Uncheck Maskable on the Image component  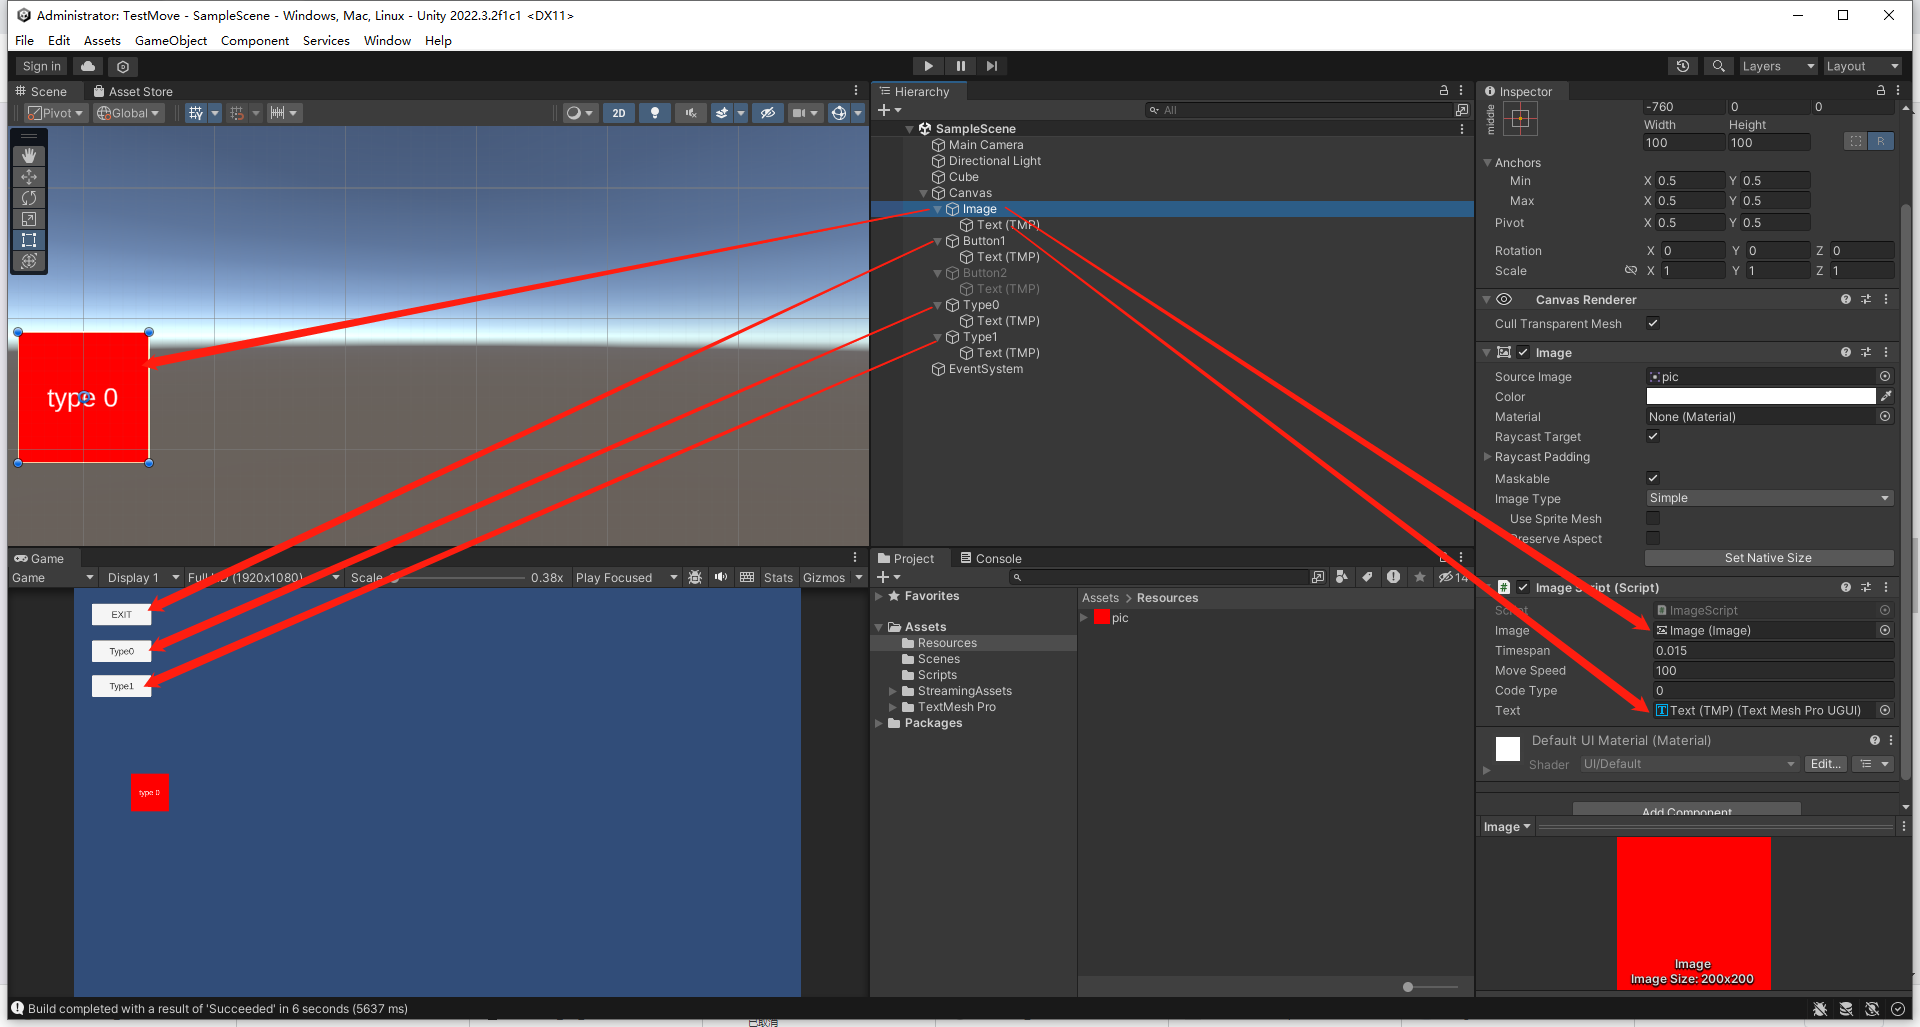tap(1652, 478)
